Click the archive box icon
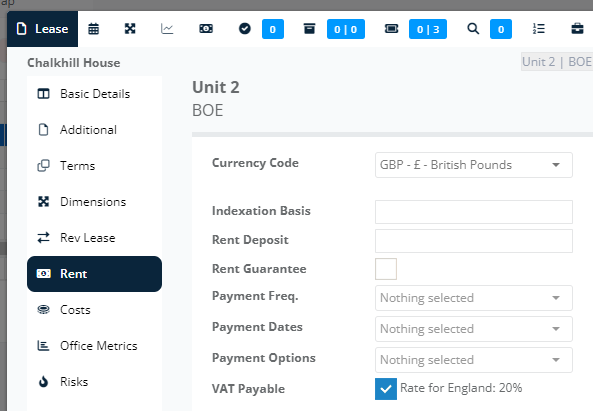The width and height of the screenshot is (593, 411). click(309, 29)
